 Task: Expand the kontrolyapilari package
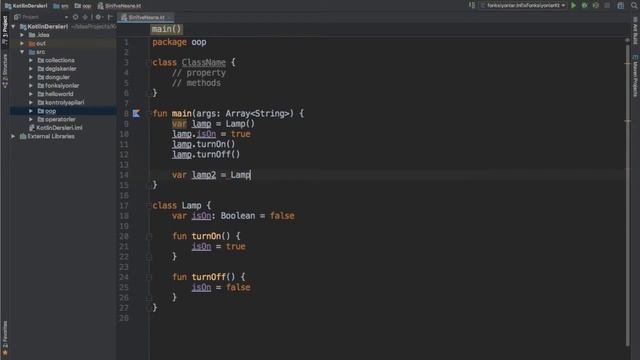pyautogui.click(x=31, y=102)
